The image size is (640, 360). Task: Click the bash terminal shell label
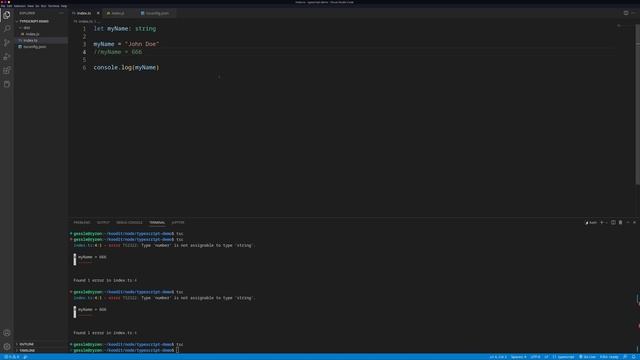[591, 222]
